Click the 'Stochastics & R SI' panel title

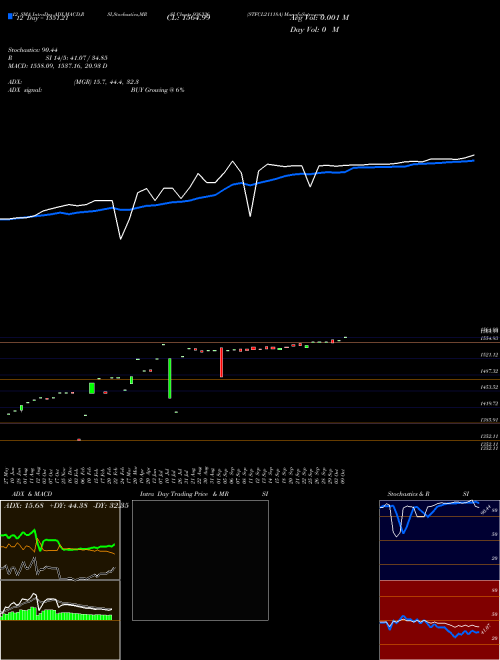428,494
